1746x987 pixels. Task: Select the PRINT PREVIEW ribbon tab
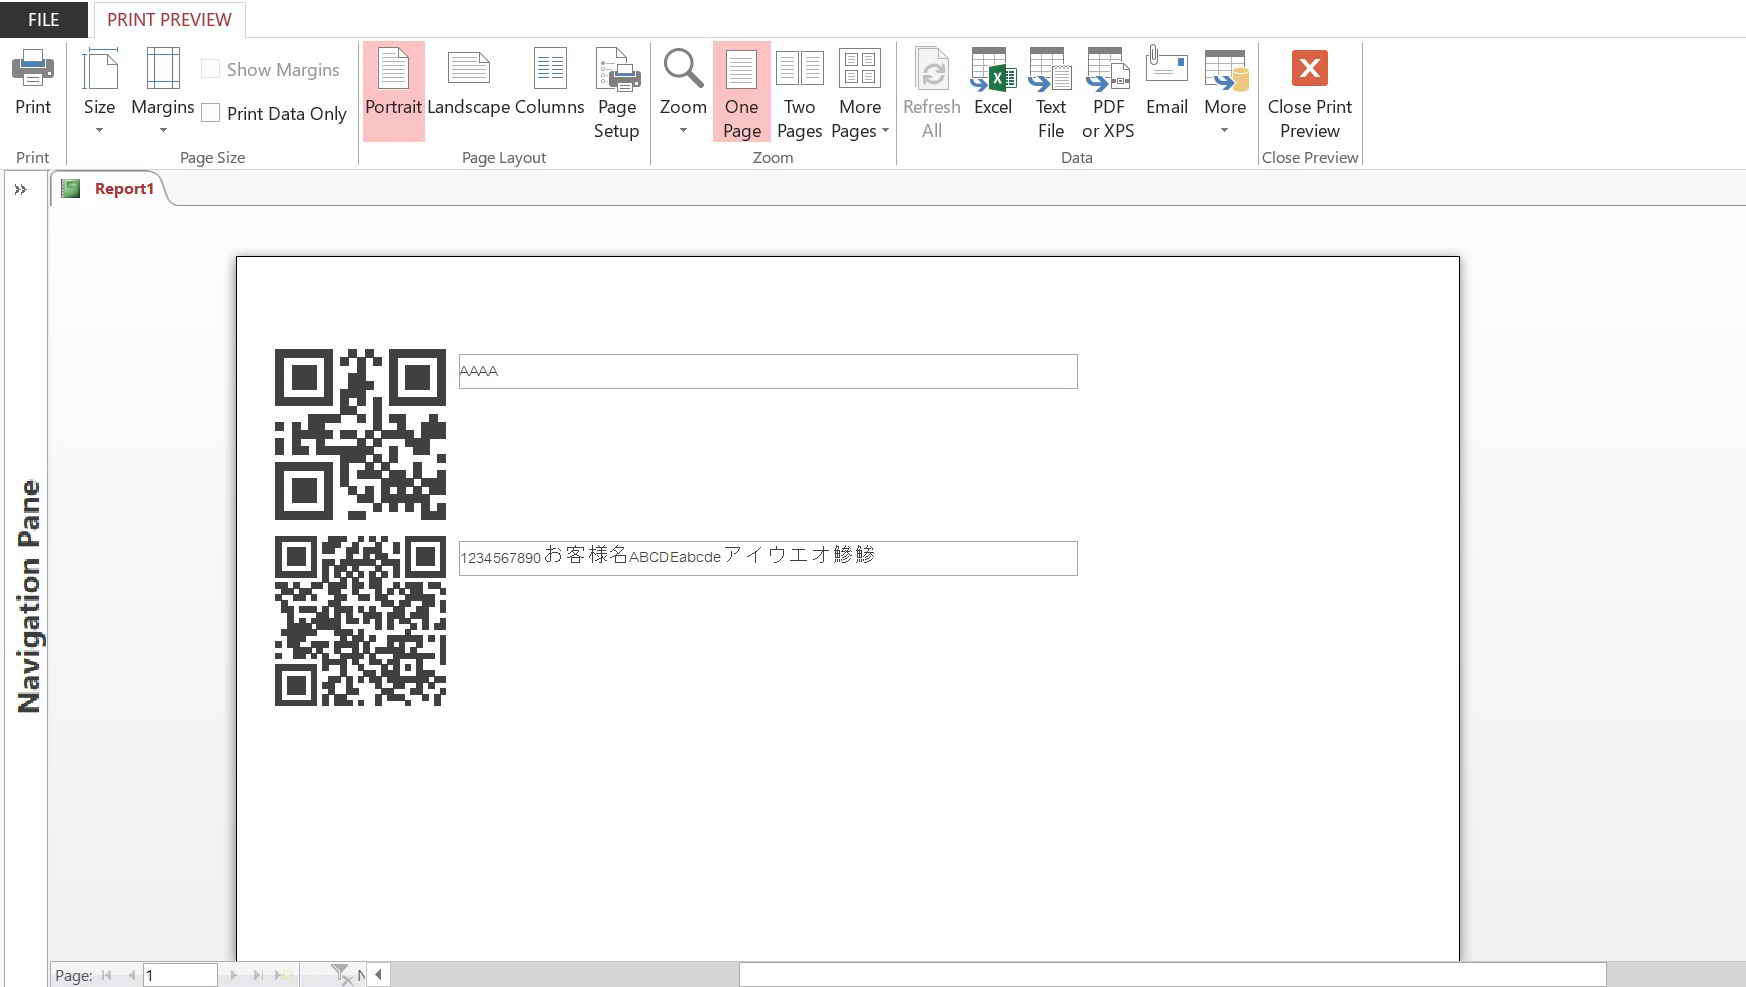coord(169,19)
